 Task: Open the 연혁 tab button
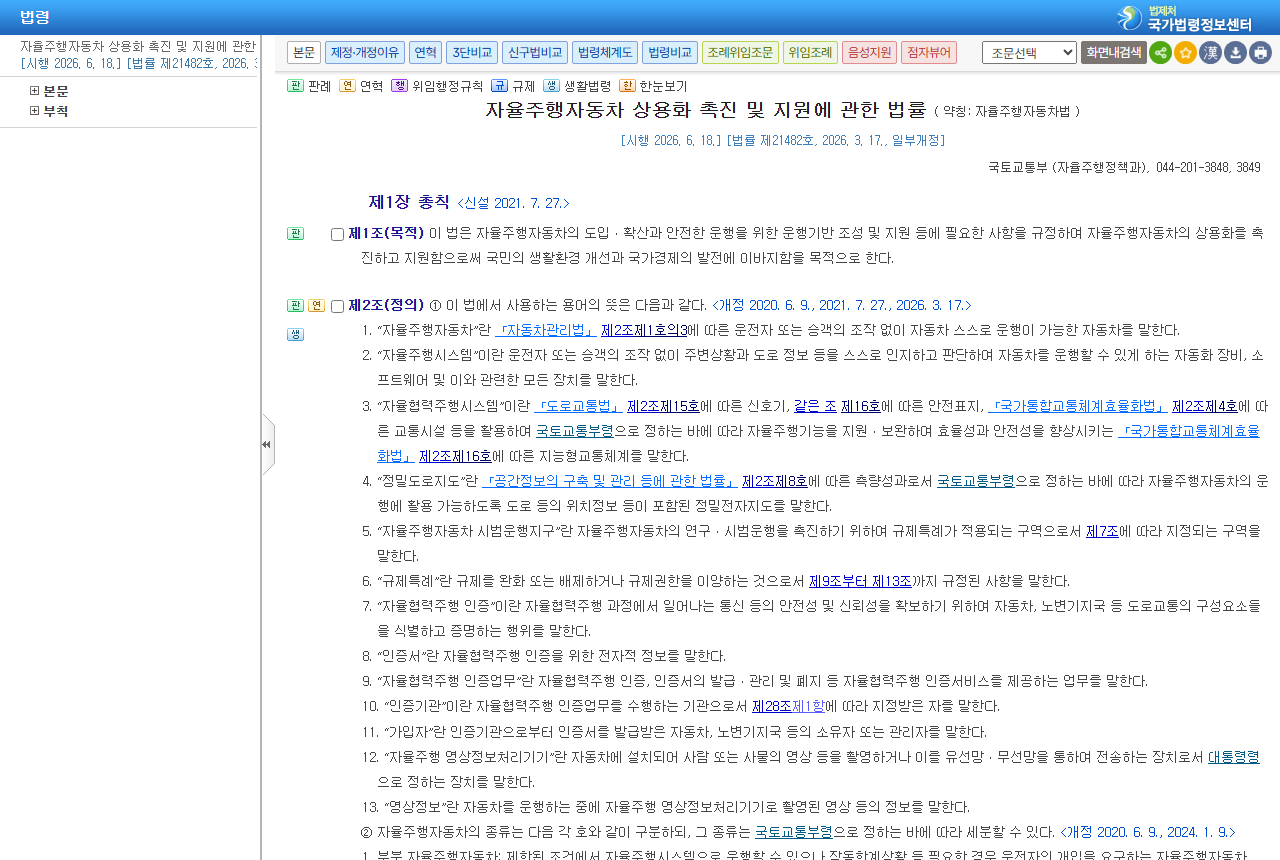(425, 53)
